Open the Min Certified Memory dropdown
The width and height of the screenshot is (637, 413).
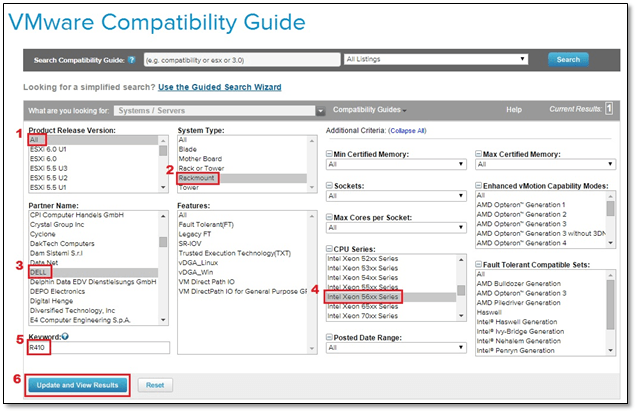(x=396, y=164)
